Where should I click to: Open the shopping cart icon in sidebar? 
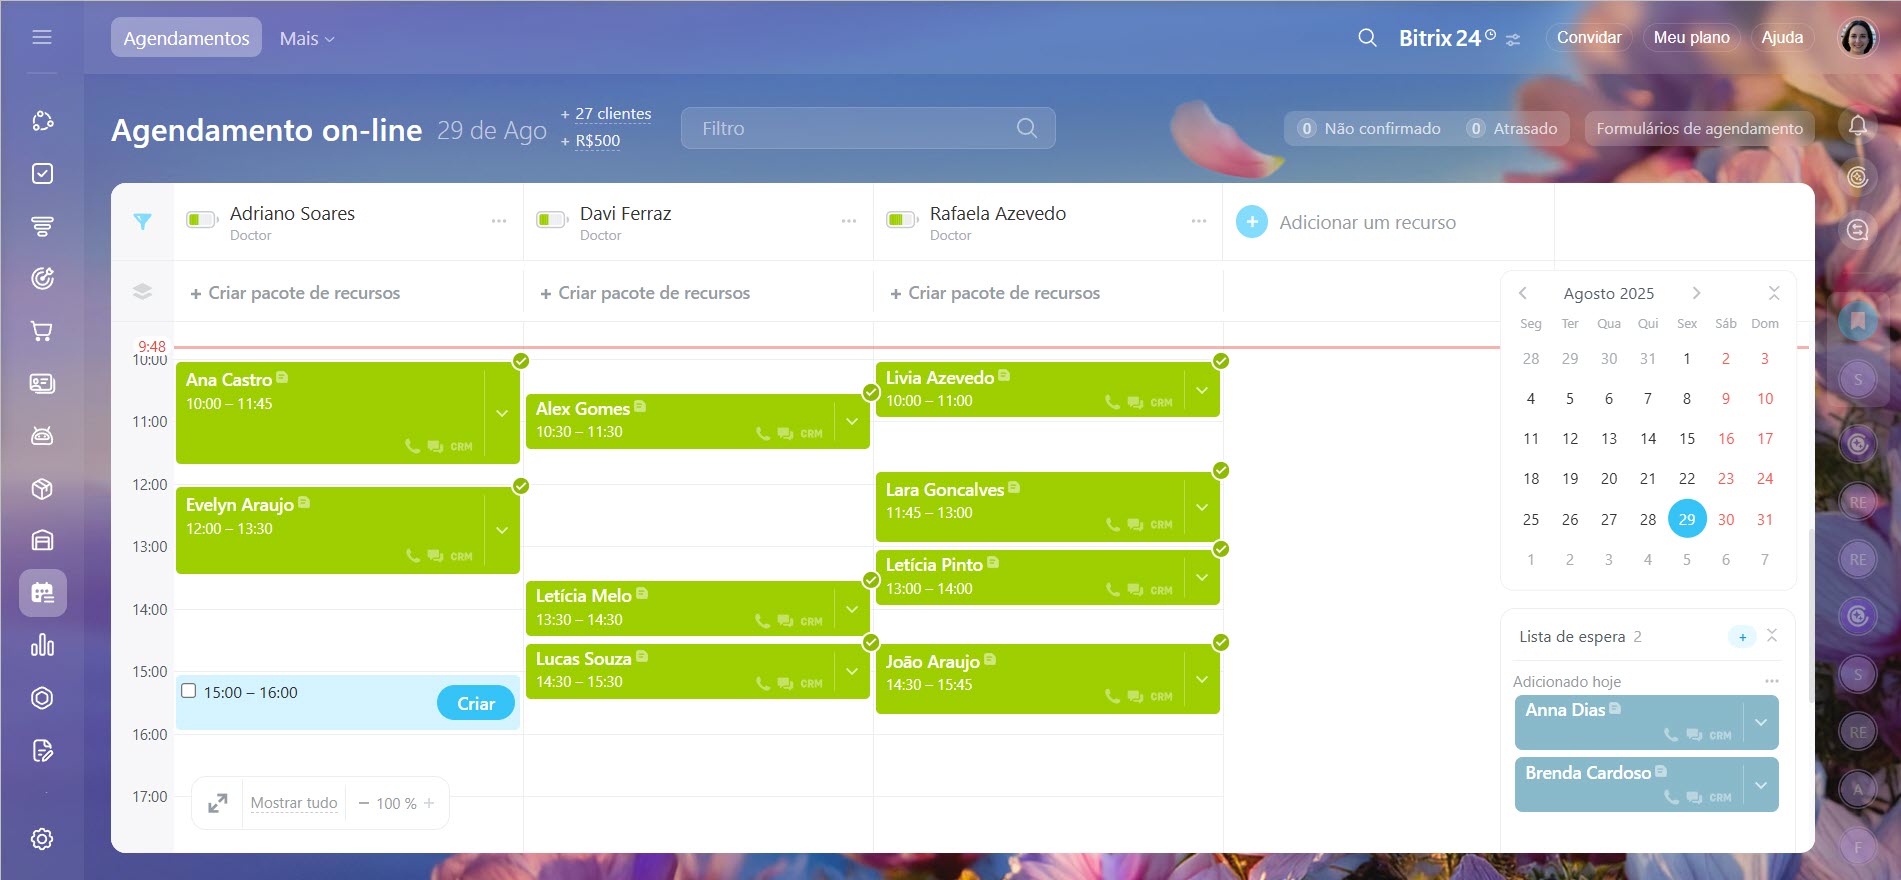click(42, 331)
